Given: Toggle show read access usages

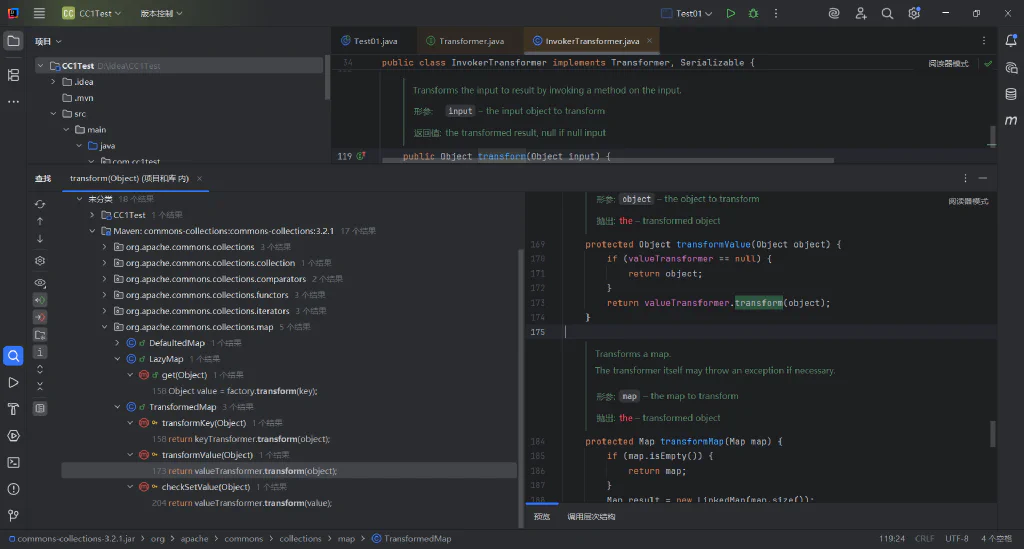Looking at the screenshot, I should (40, 300).
